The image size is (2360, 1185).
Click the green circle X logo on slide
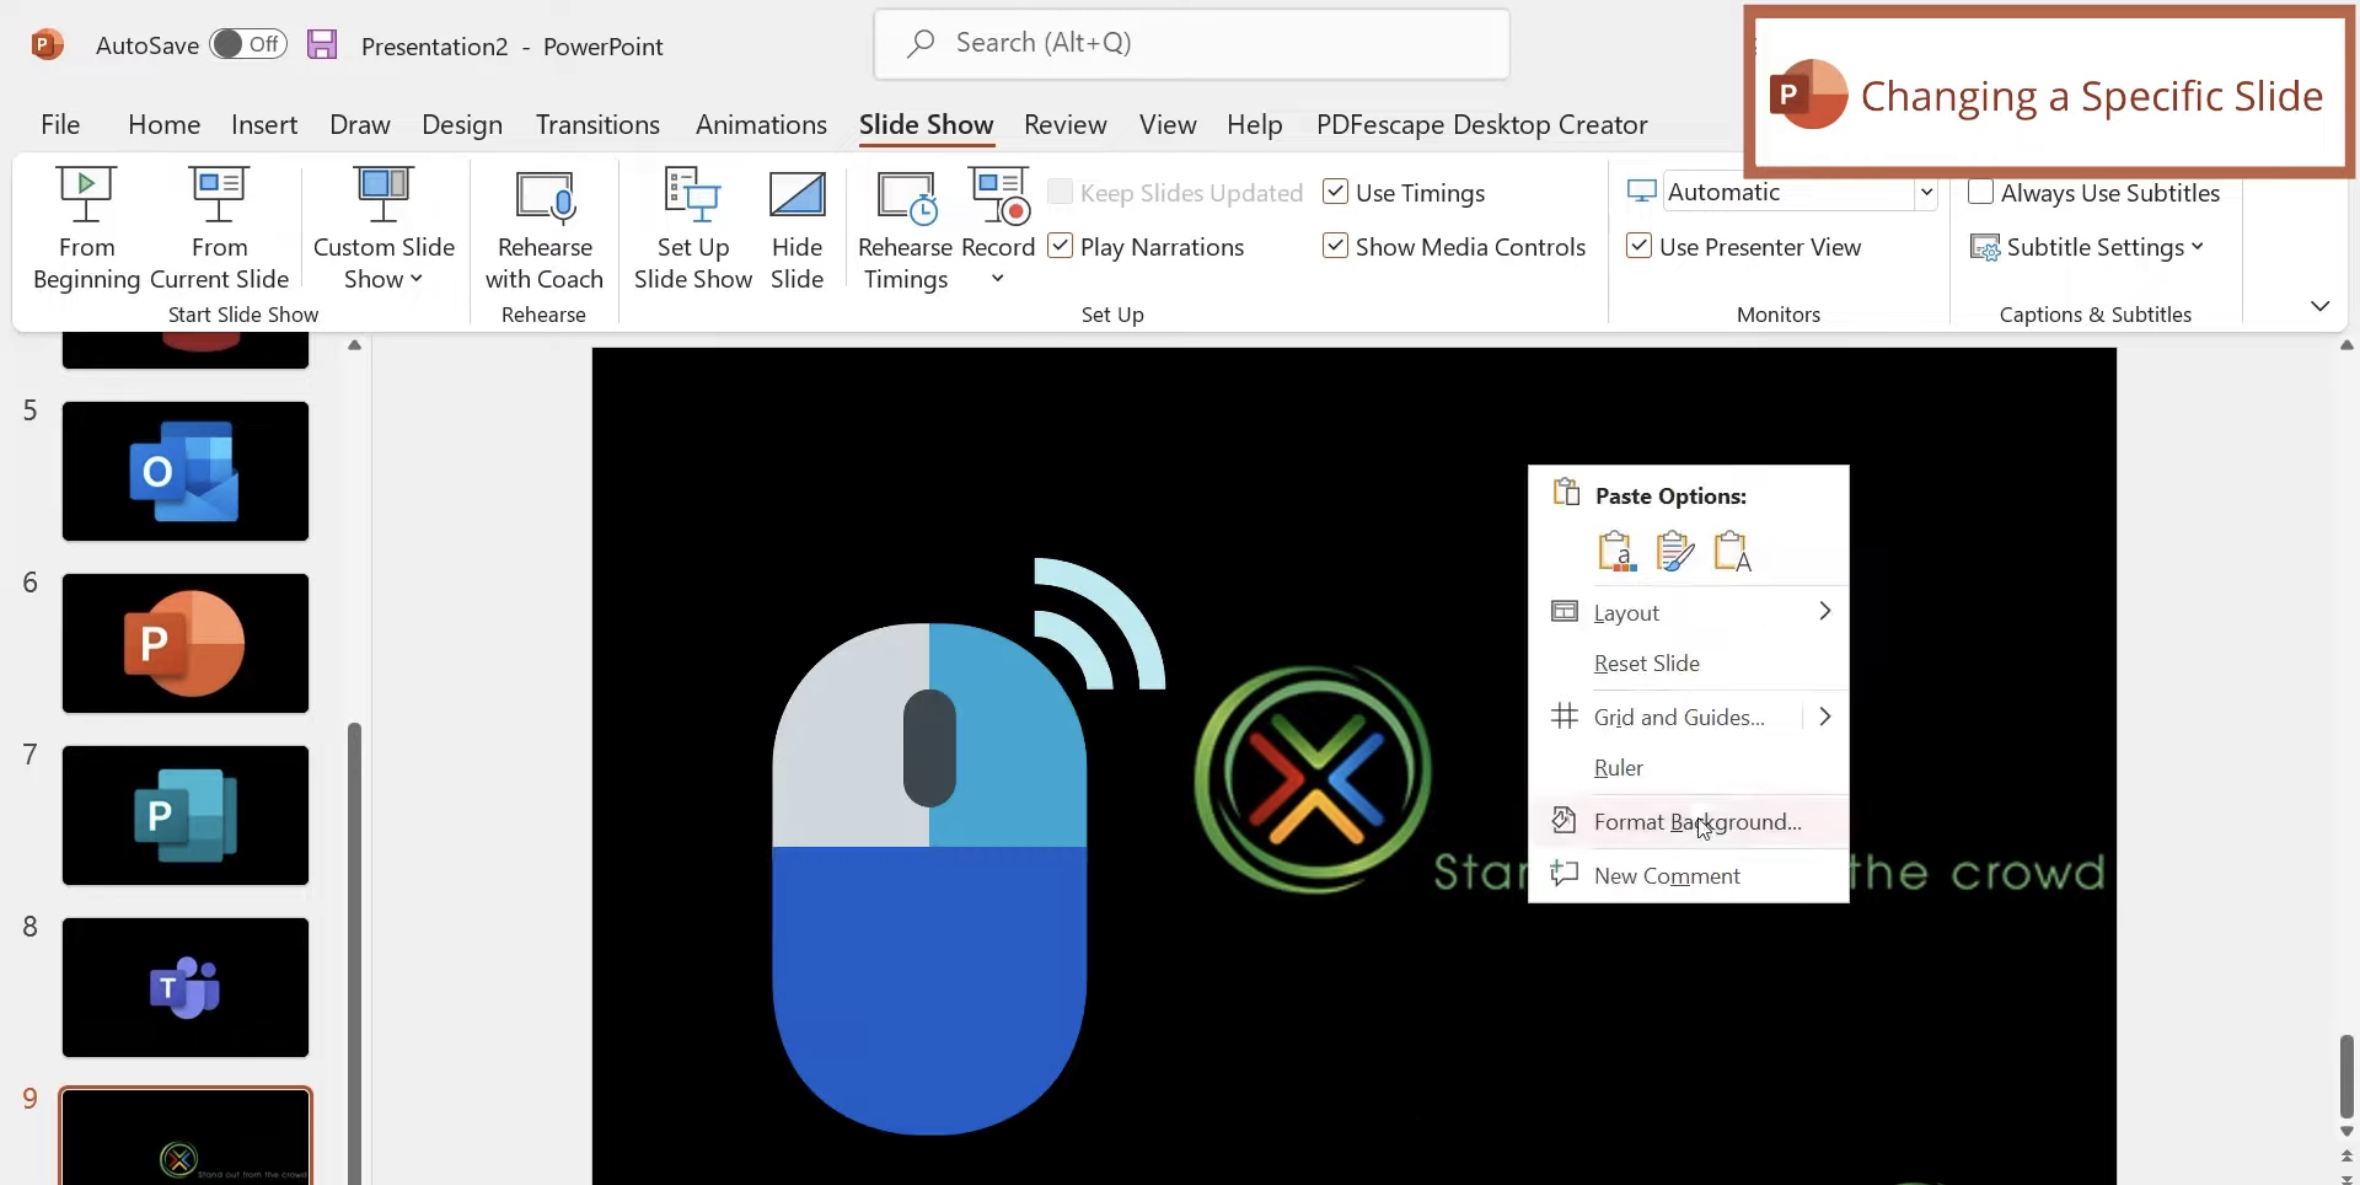click(1313, 778)
